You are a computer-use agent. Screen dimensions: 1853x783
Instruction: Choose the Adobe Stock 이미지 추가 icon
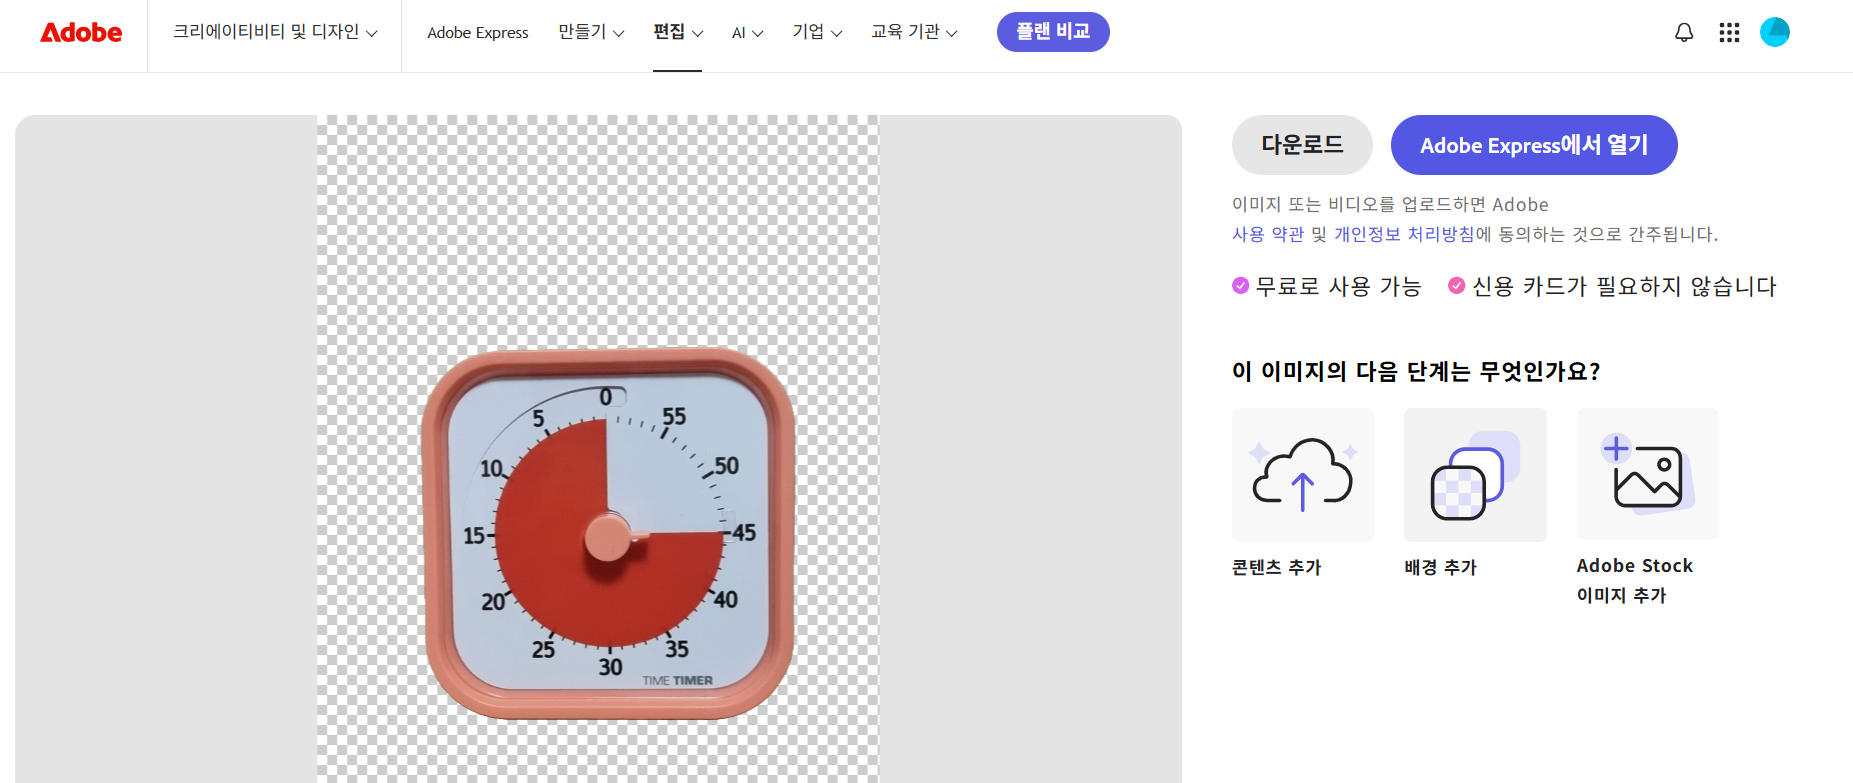point(1648,475)
